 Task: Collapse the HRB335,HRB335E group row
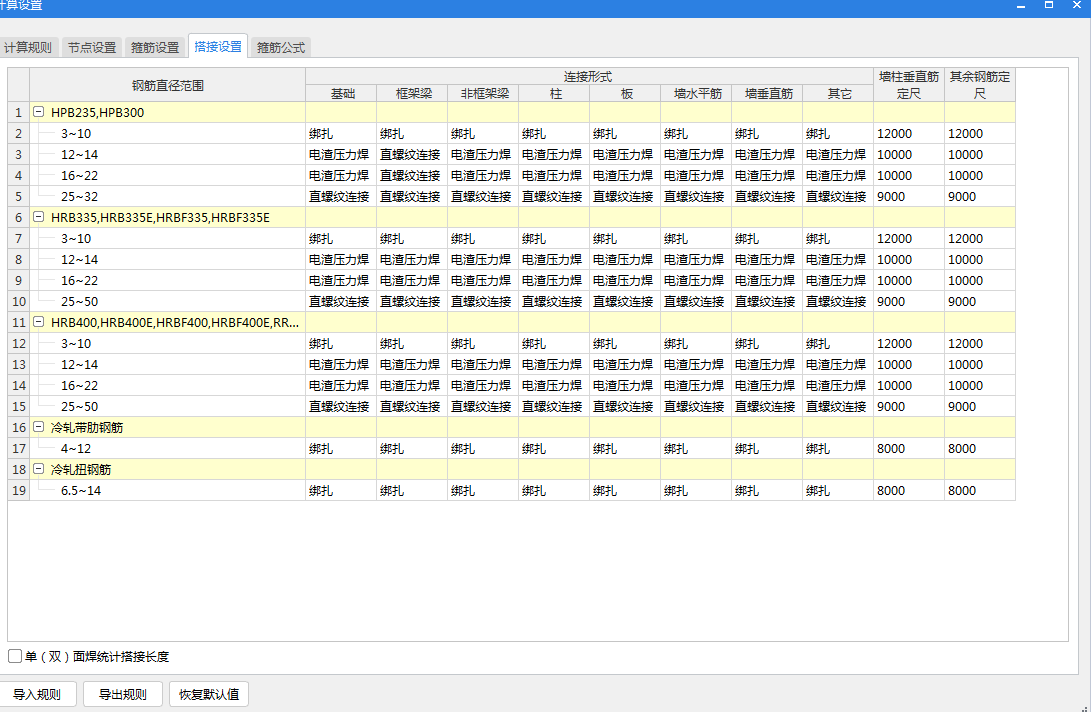pyautogui.click(x=39, y=217)
